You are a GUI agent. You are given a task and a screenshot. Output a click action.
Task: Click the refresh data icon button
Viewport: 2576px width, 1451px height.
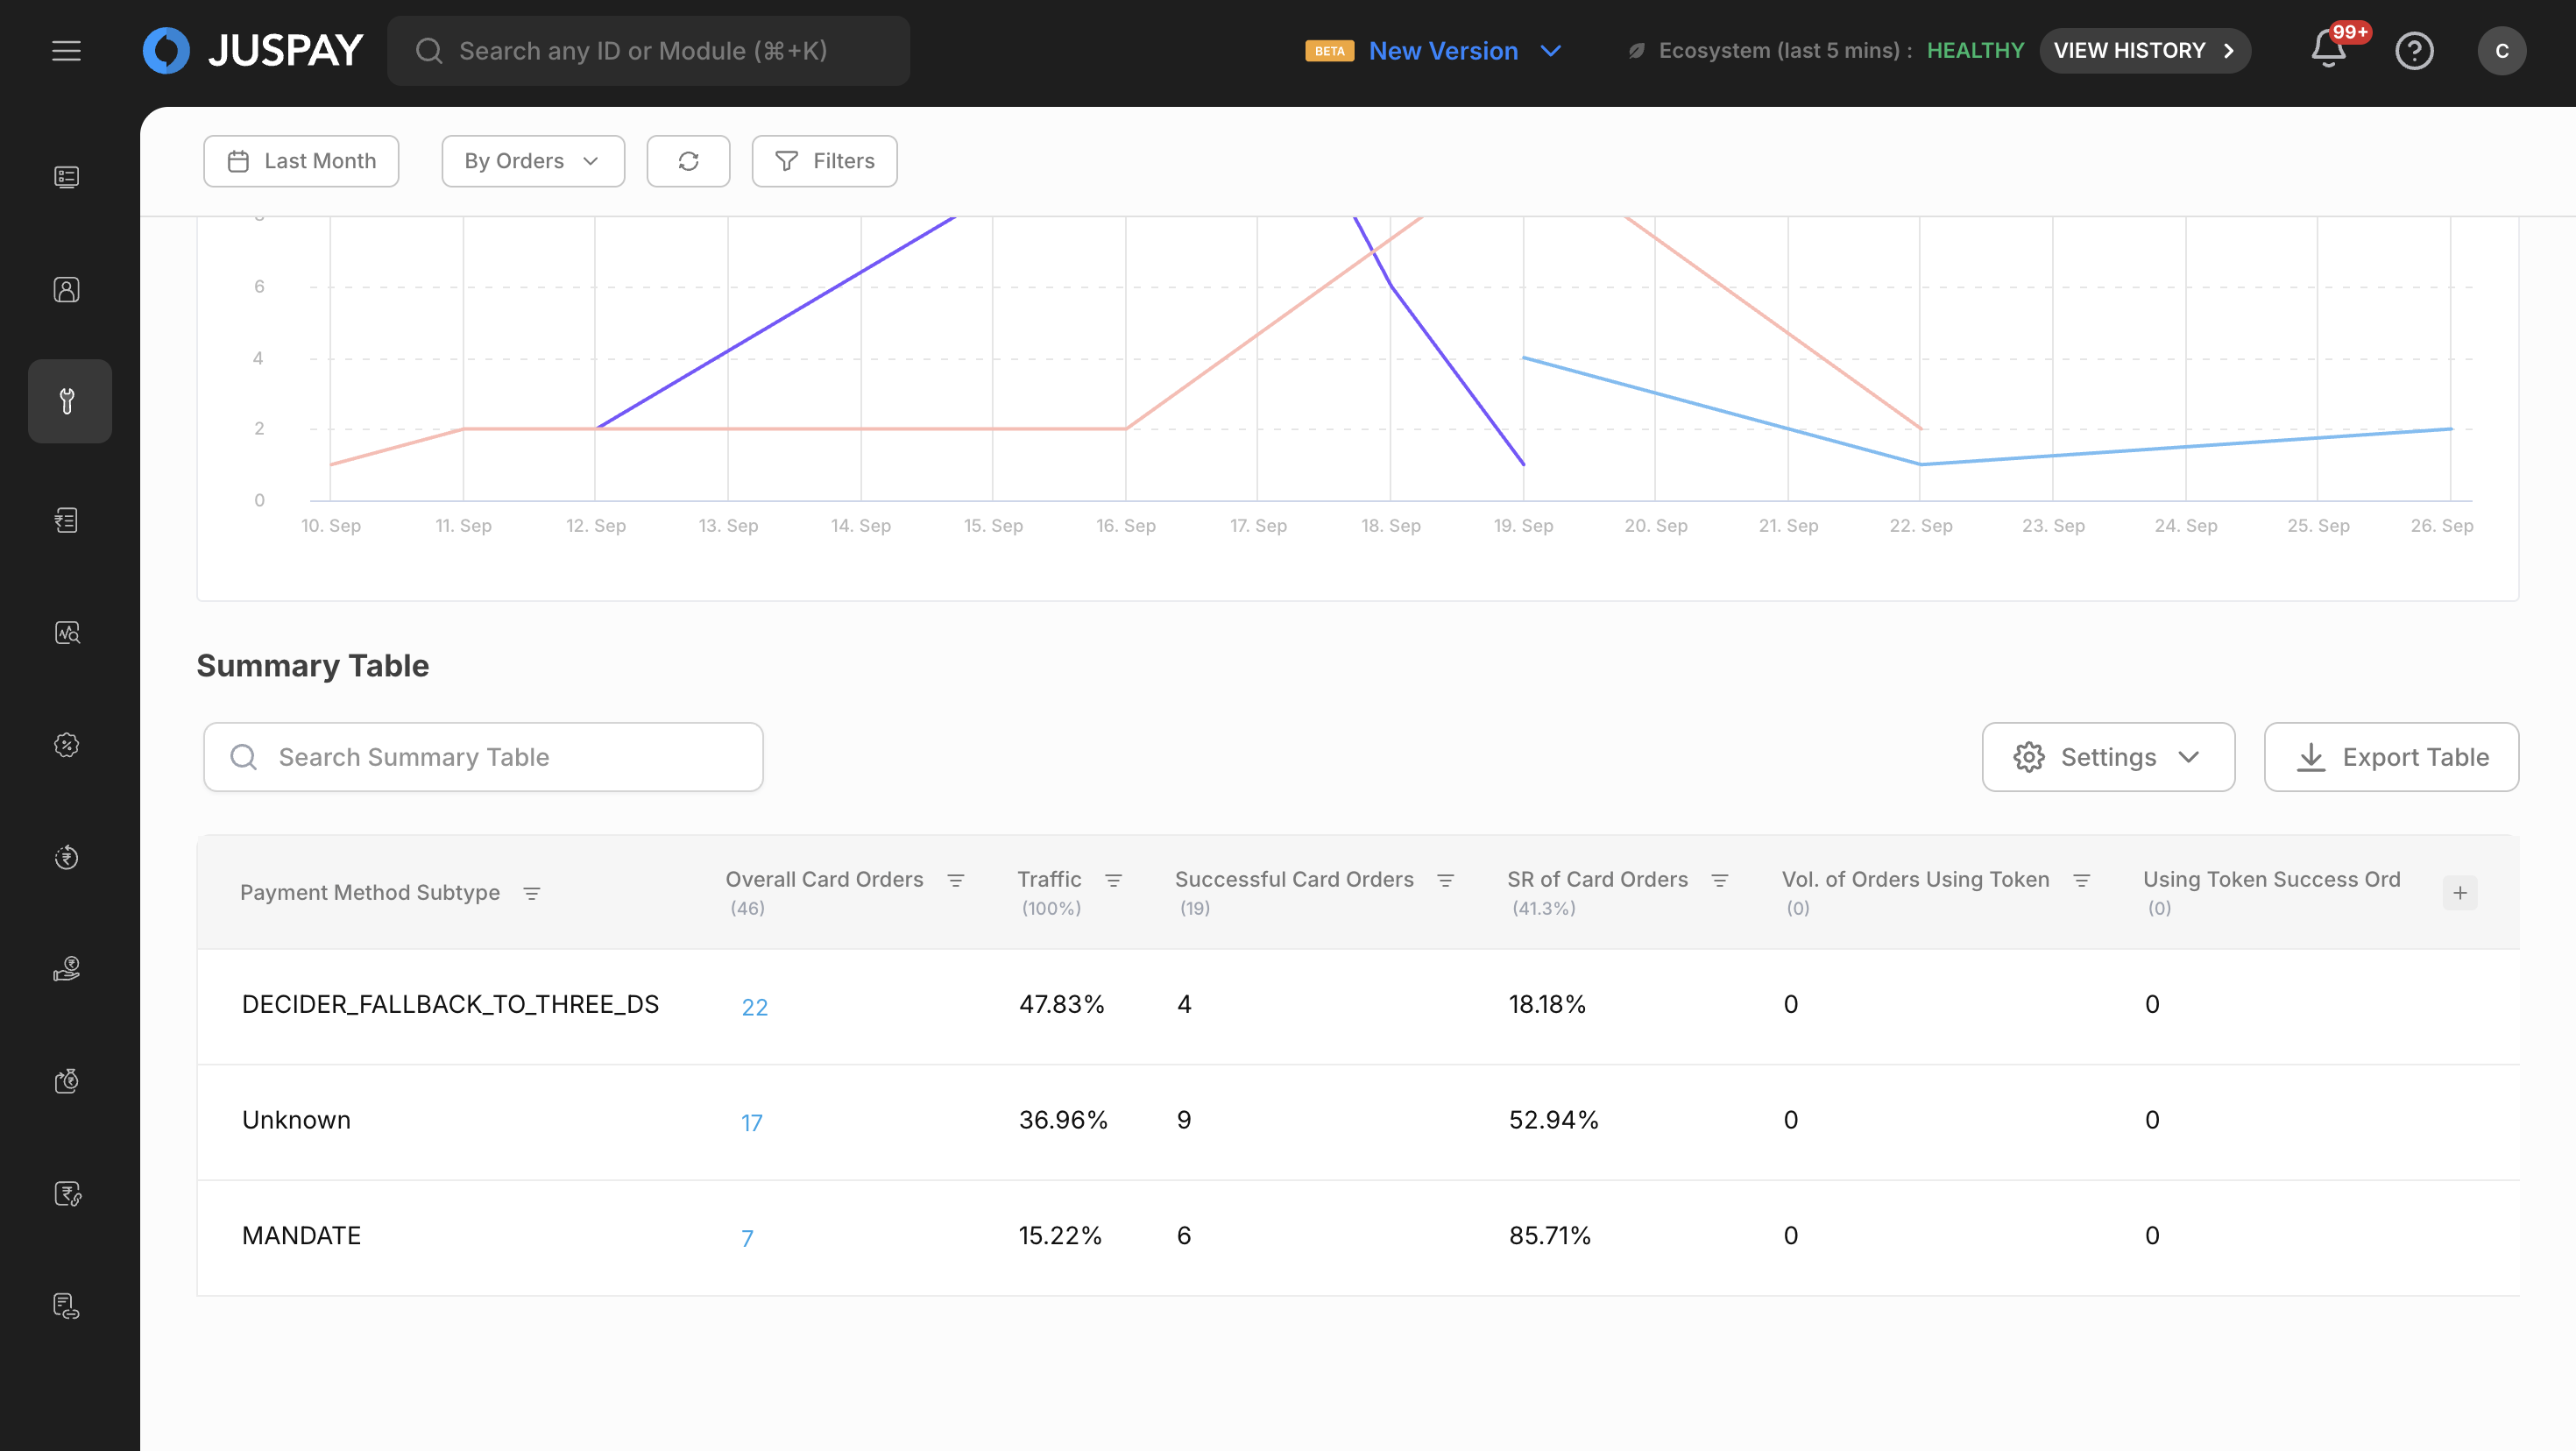(x=688, y=161)
